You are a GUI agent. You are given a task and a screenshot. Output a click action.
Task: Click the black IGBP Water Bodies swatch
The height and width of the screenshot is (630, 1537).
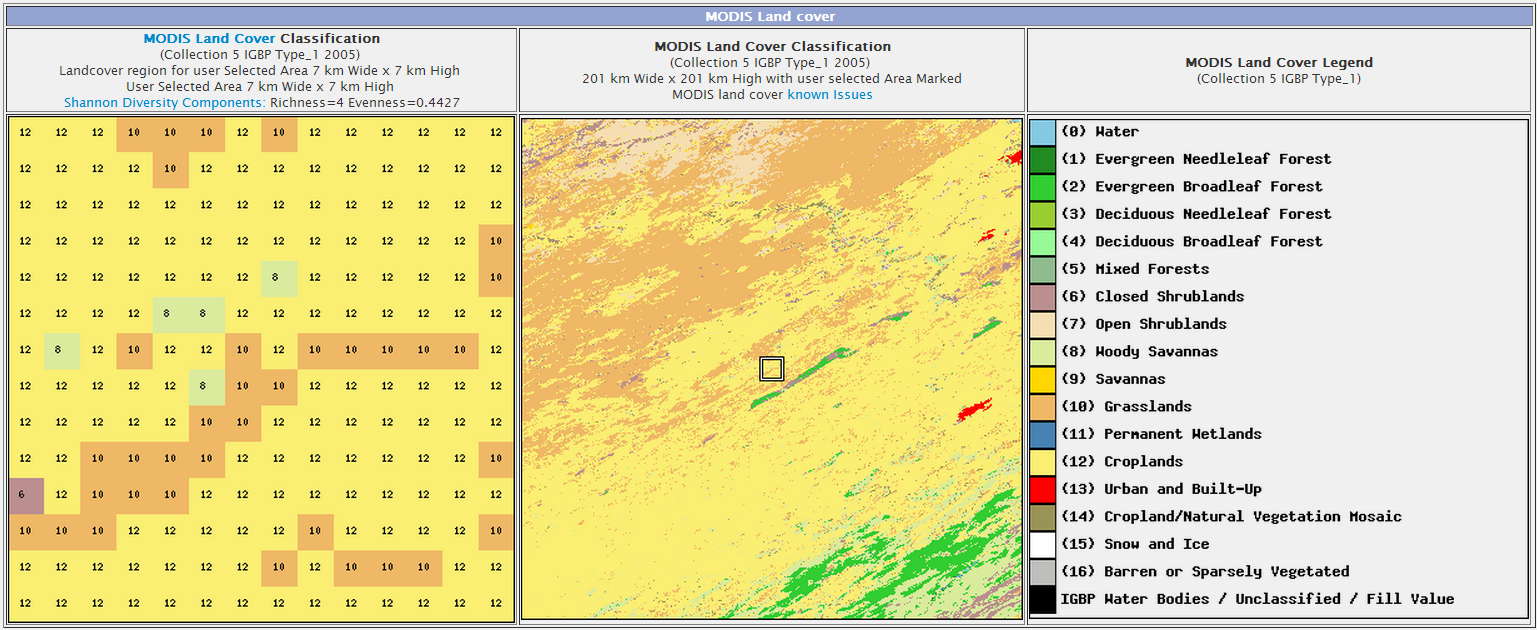(x=1043, y=599)
